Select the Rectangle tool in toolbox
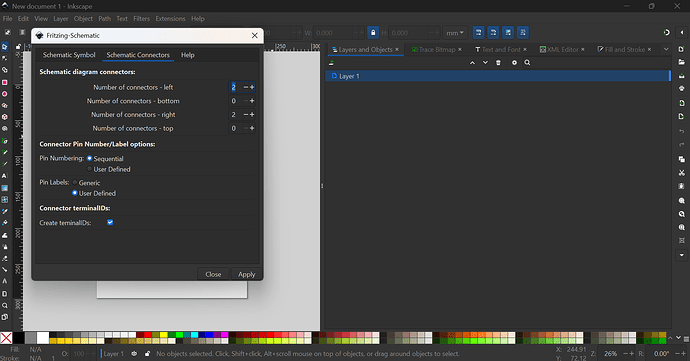The width and height of the screenshot is (690, 361). (x=4, y=82)
